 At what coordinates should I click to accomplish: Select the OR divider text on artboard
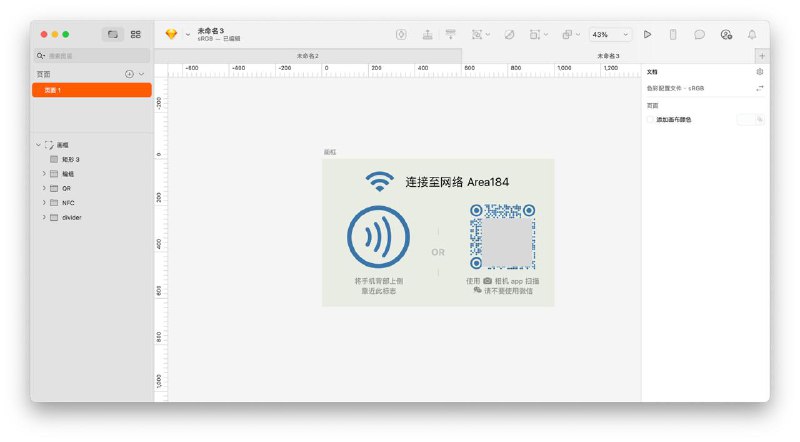(x=438, y=252)
